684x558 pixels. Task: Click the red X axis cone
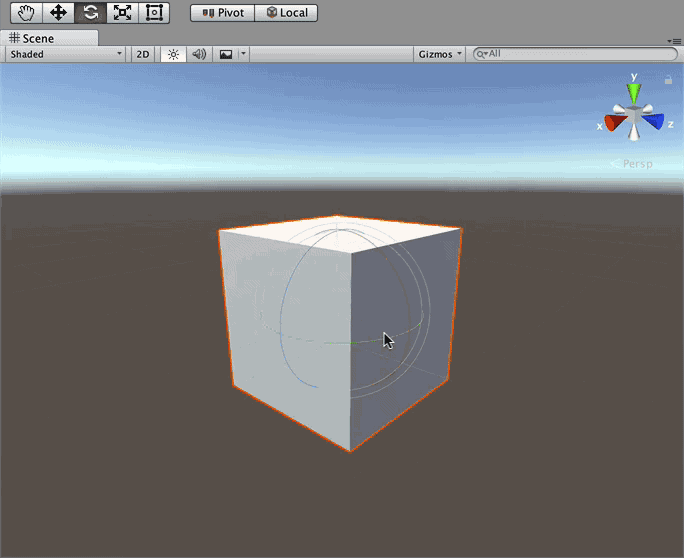[615, 122]
